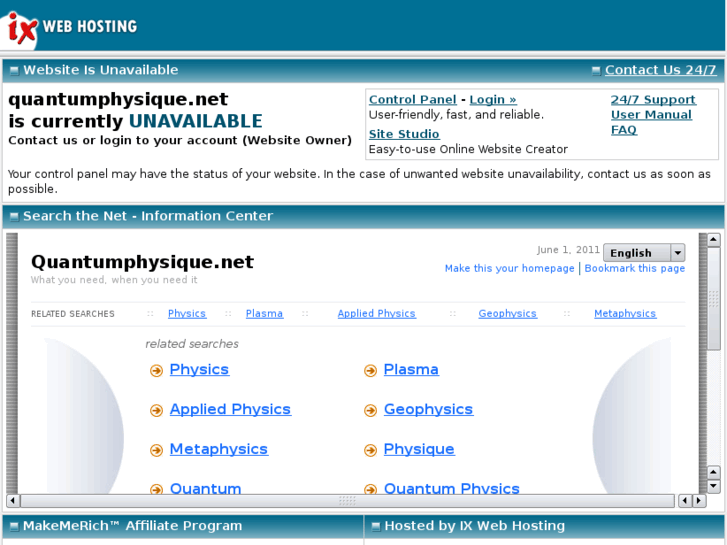Open the User Manual link
The image size is (727, 545).
click(x=651, y=115)
